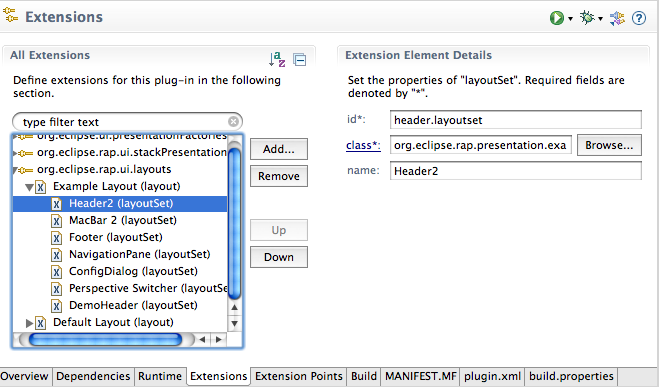
Task: Move the selected element with Down button
Action: (x=279, y=257)
